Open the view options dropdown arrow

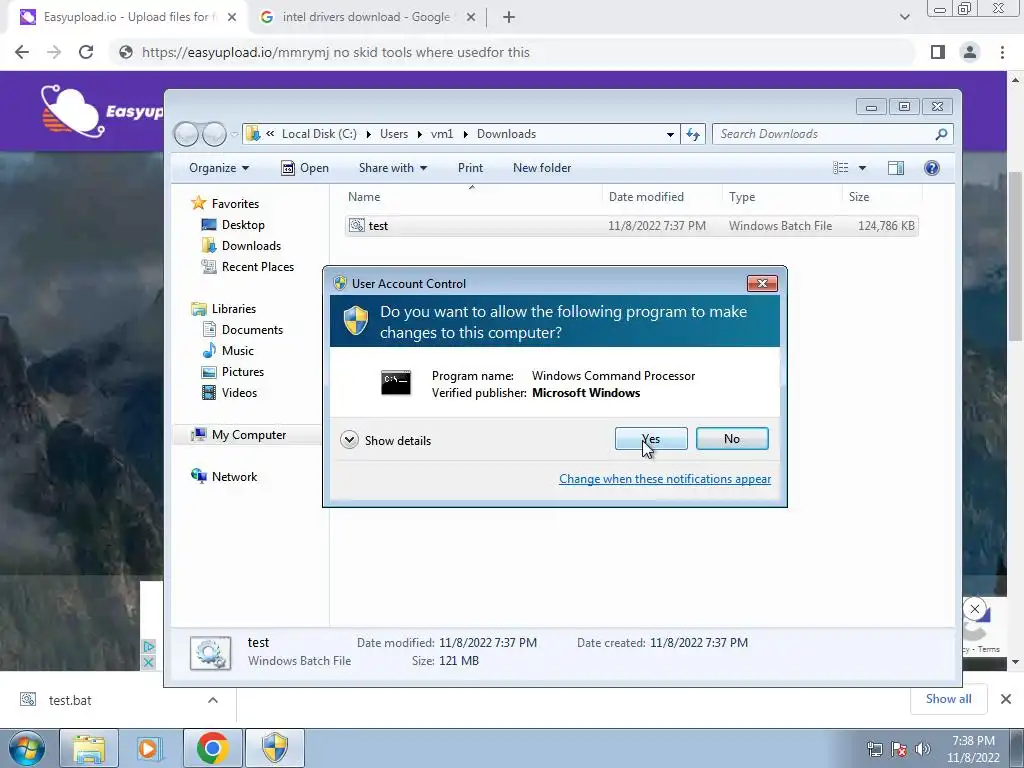pos(862,168)
